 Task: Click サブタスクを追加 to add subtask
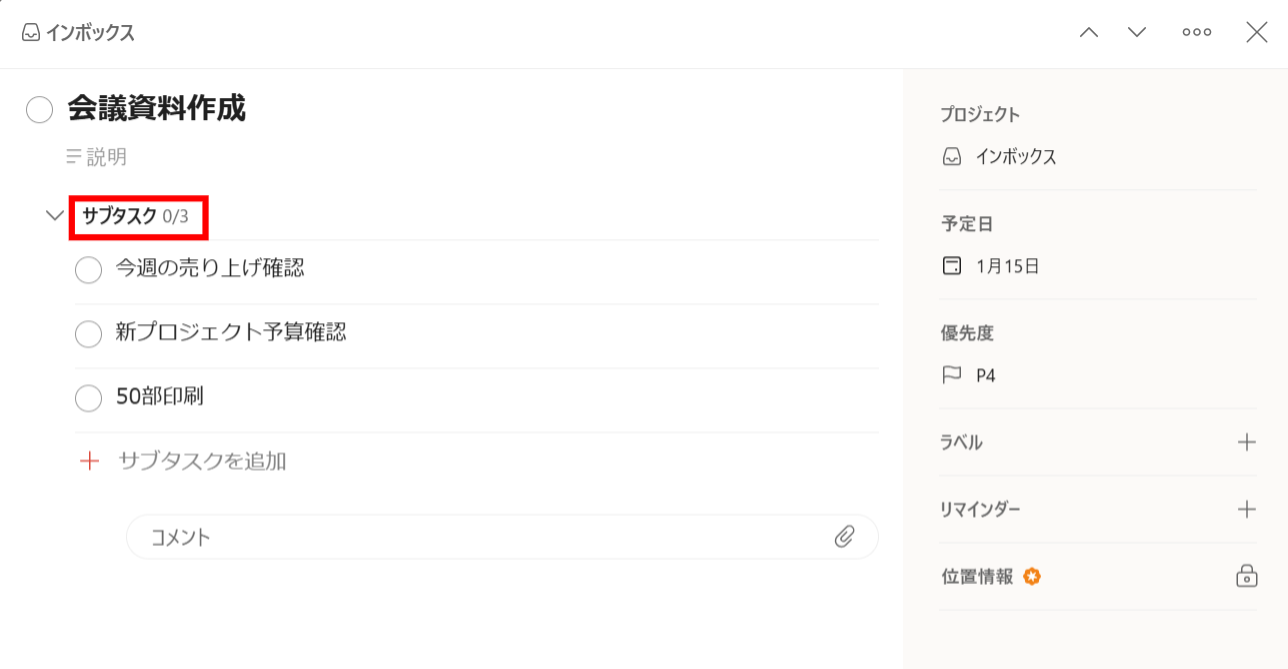(x=202, y=461)
